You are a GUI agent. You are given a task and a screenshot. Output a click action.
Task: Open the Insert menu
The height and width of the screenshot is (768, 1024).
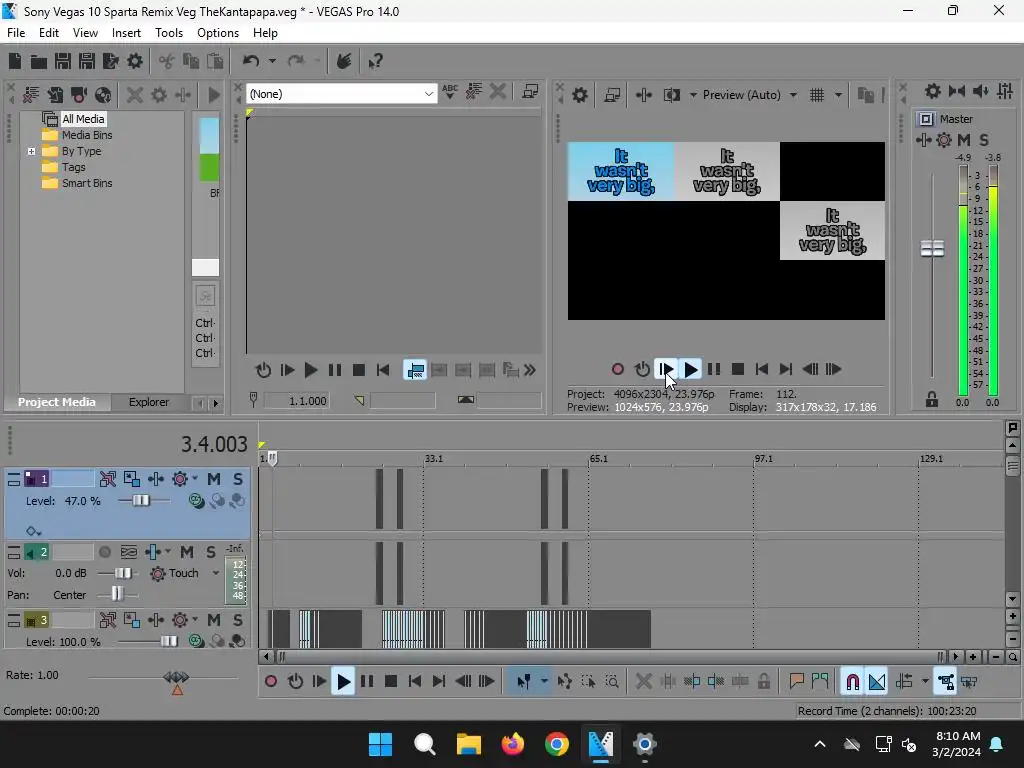pos(126,33)
